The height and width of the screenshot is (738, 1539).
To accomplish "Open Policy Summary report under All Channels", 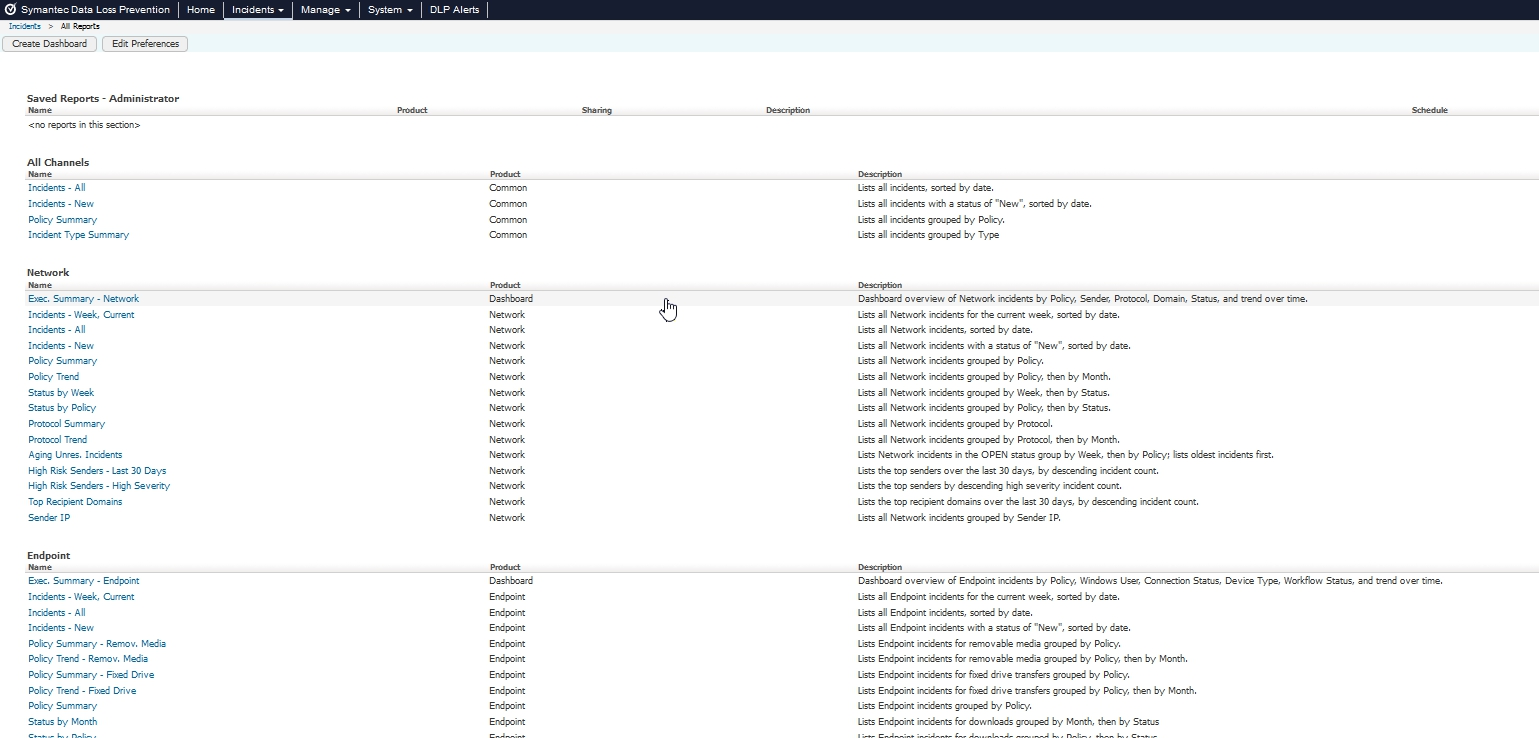I will 63,220.
